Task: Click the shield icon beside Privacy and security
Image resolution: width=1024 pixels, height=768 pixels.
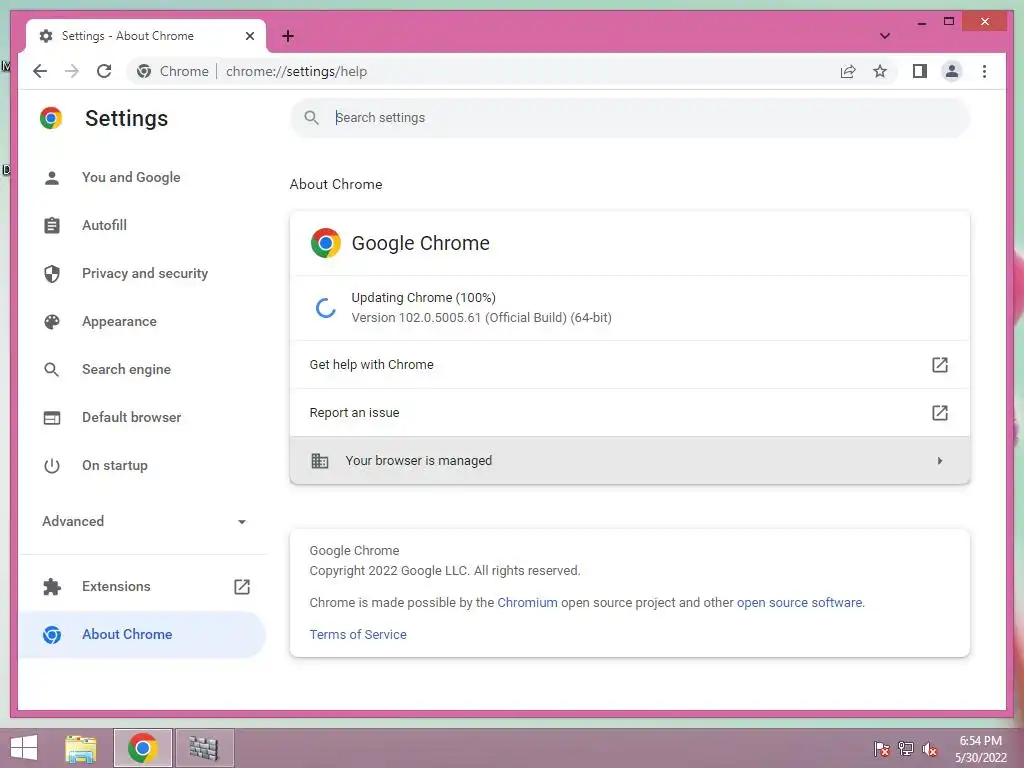Action: pos(52,273)
